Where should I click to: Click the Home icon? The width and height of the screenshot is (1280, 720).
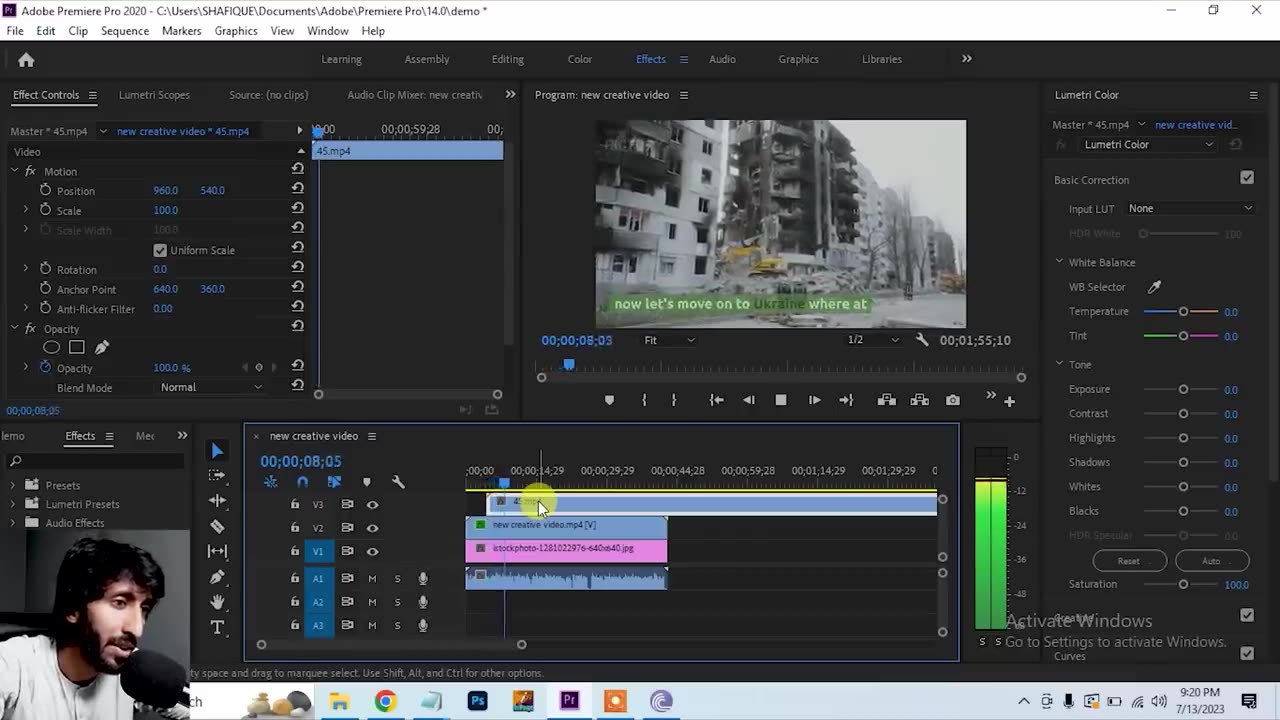[x=26, y=60]
